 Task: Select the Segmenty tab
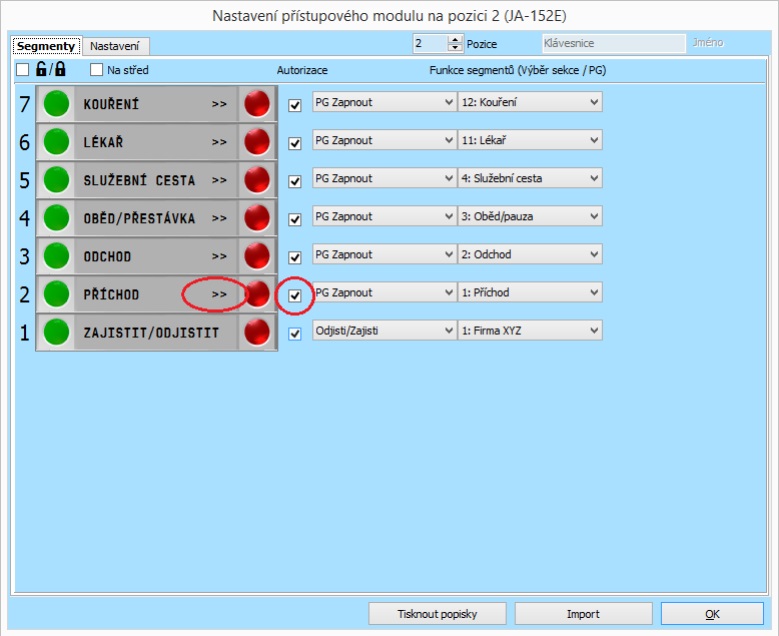pyautogui.click(x=46, y=46)
